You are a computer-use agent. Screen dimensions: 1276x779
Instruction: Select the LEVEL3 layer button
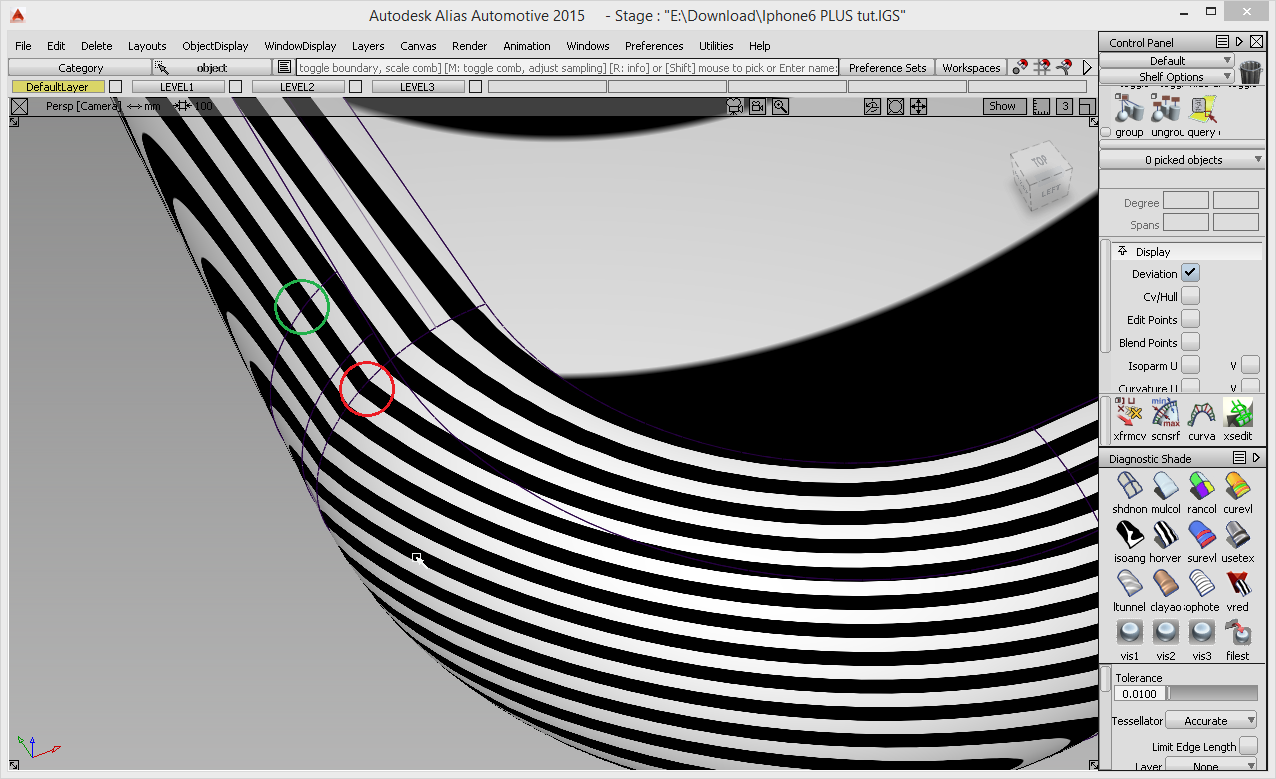tap(417, 87)
